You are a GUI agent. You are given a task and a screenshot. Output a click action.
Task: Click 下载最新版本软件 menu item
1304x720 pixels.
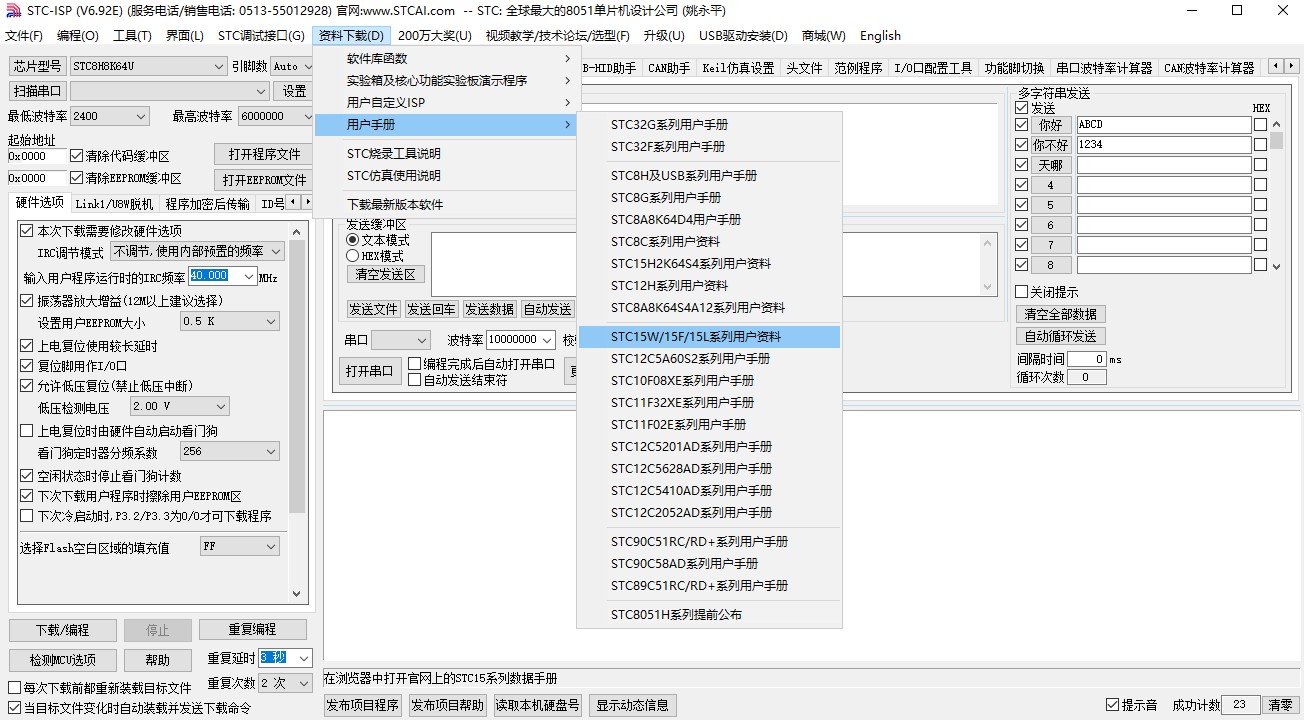click(447, 204)
